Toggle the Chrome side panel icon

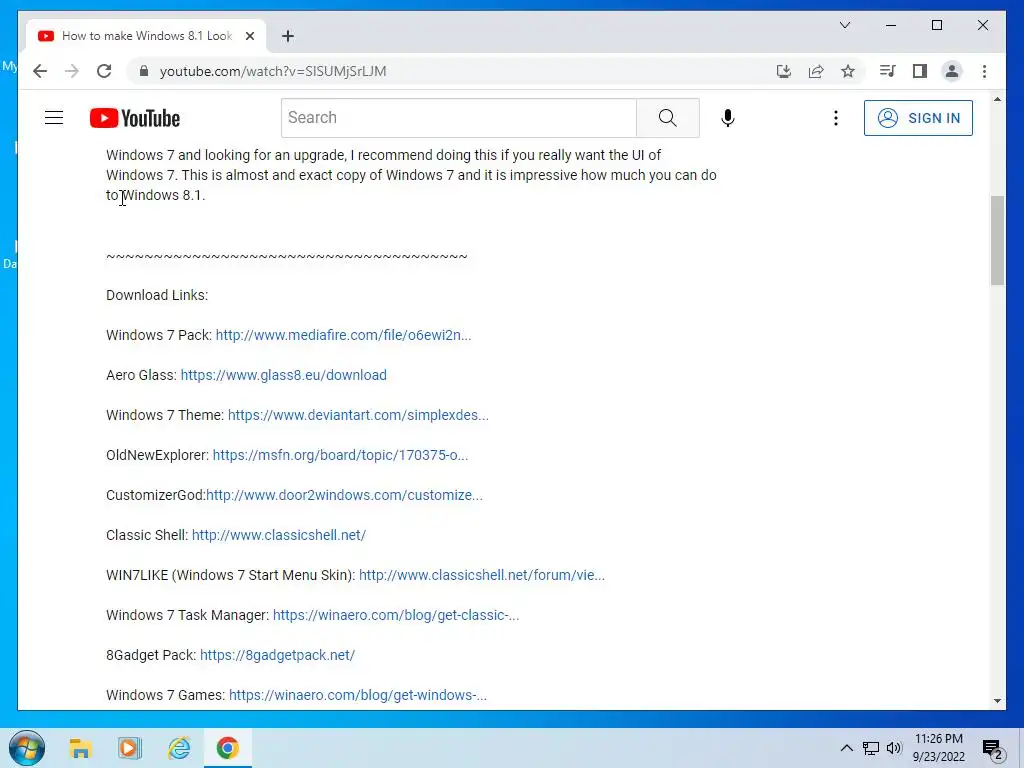click(920, 71)
